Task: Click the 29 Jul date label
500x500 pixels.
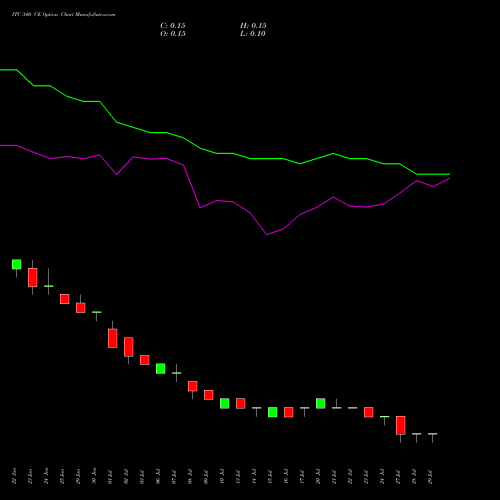Action: pos(430,476)
